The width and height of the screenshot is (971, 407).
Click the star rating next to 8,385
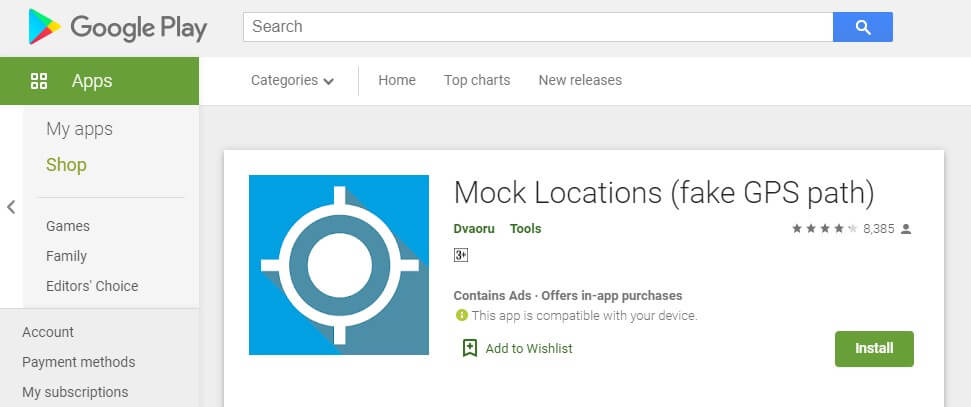pos(824,229)
